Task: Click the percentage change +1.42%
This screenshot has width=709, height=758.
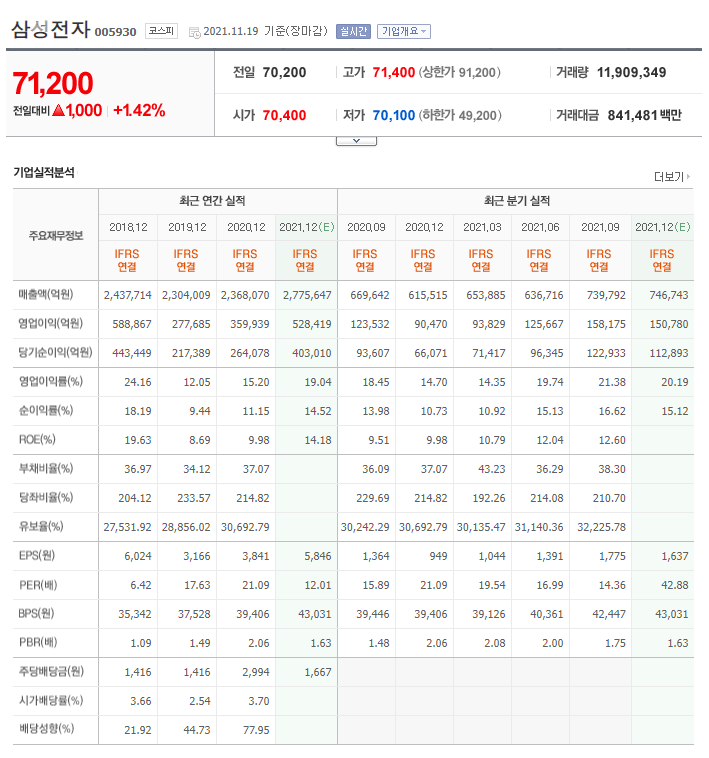Action: coord(139,111)
